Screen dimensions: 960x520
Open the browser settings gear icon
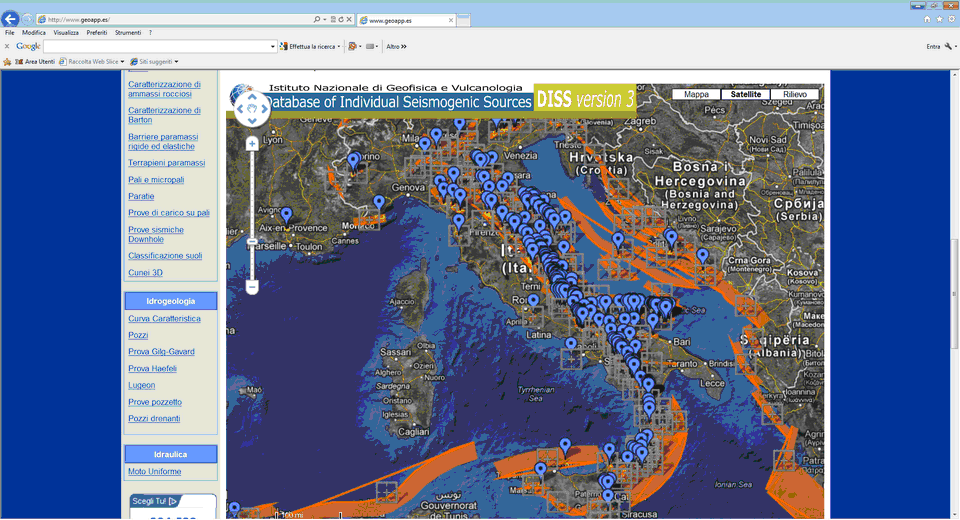pyautogui.click(x=951, y=20)
